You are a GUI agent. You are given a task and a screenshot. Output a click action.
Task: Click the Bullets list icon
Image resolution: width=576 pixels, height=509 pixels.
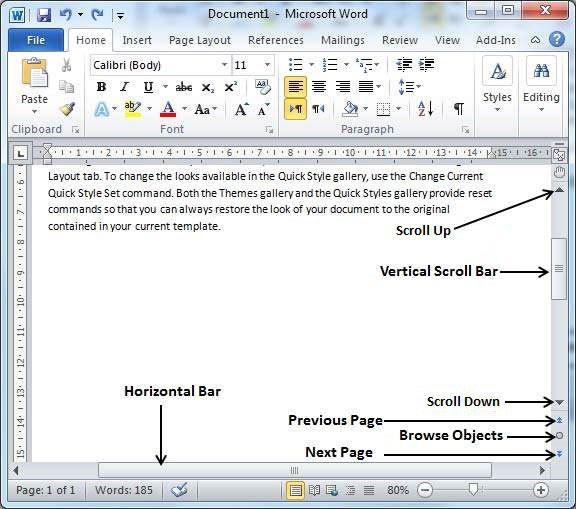point(296,65)
